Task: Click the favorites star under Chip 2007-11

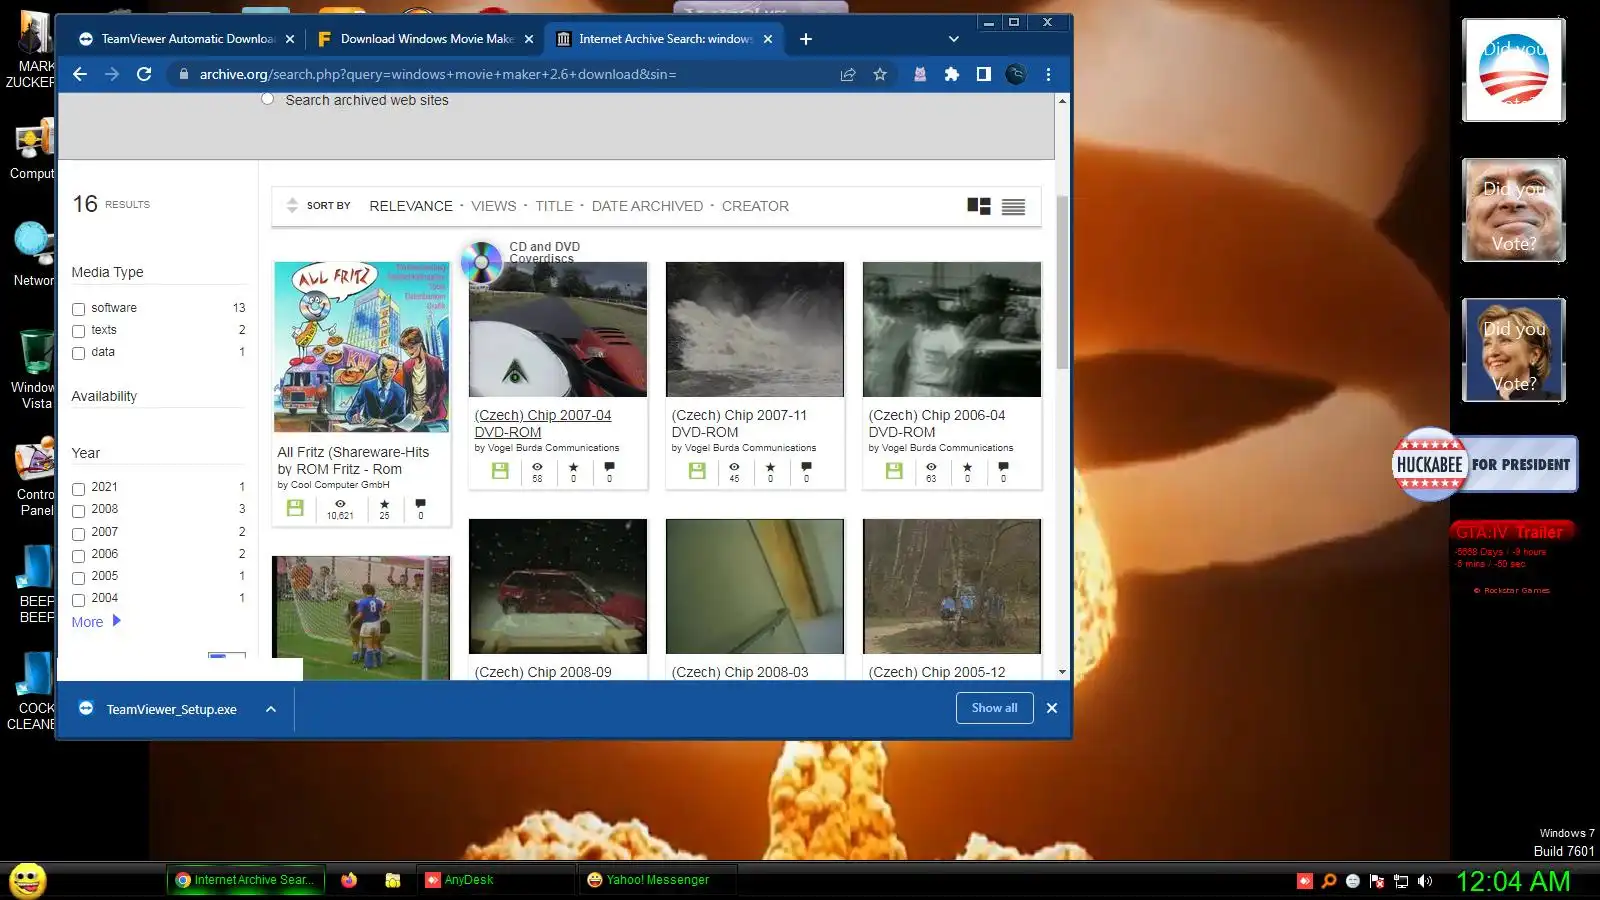Action: point(770,467)
